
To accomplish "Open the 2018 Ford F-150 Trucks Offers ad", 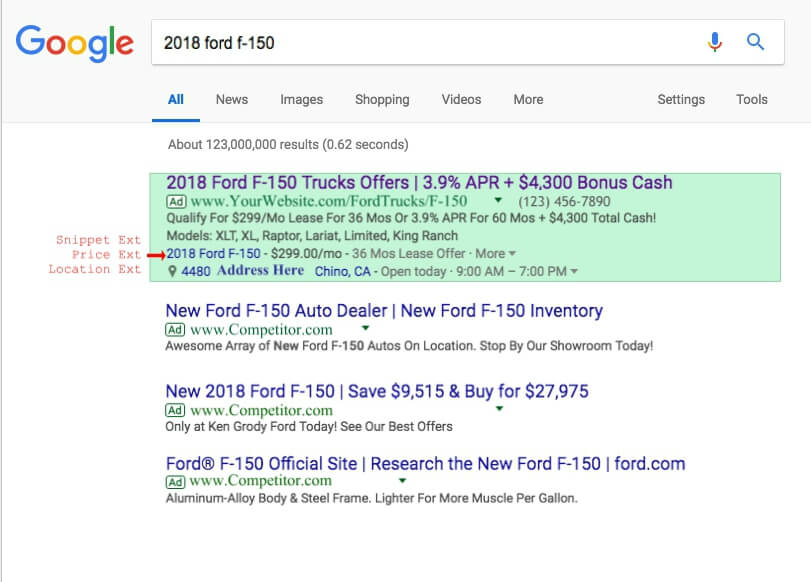I will tap(419, 183).
